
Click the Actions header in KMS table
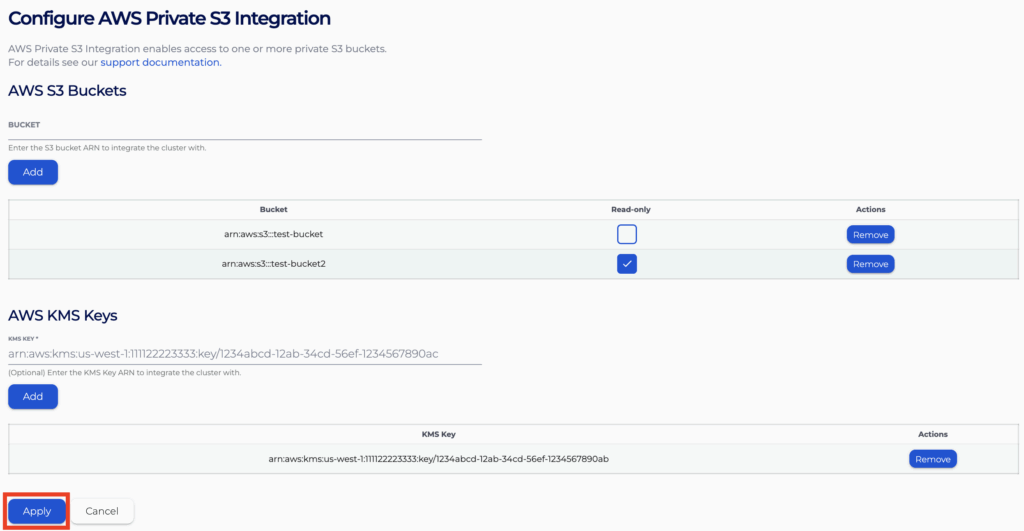click(933, 434)
